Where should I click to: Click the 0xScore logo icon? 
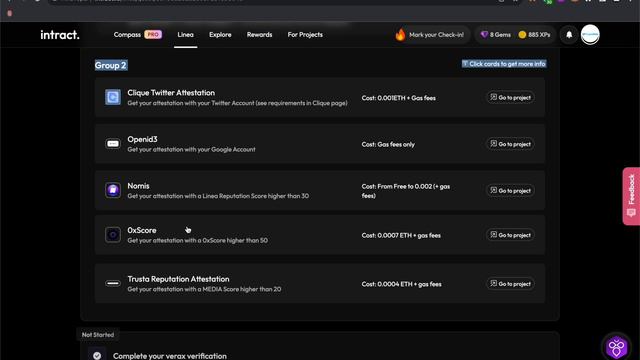[113, 235]
